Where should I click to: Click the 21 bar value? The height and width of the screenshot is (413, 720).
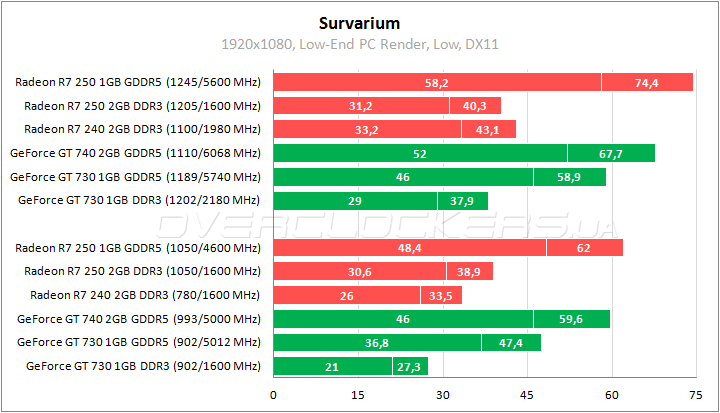pyautogui.click(x=332, y=367)
